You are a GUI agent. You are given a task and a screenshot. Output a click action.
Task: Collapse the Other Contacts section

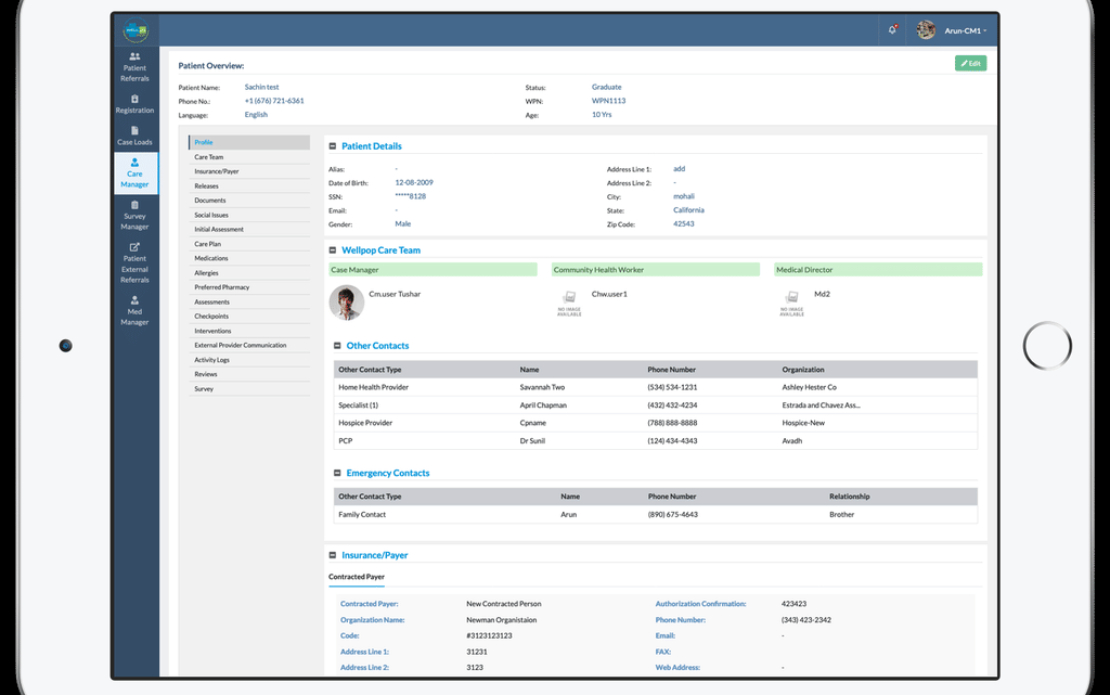point(337,346)
